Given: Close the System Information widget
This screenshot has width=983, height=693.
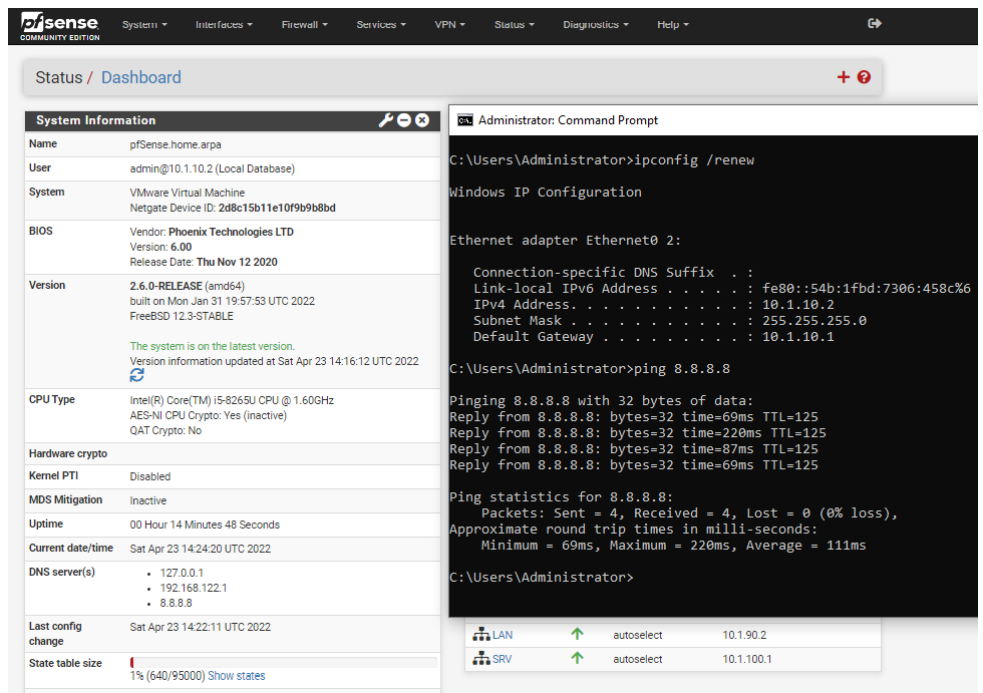Looking at the screenshot, I should pyautogui.click(x=422, y=120).
